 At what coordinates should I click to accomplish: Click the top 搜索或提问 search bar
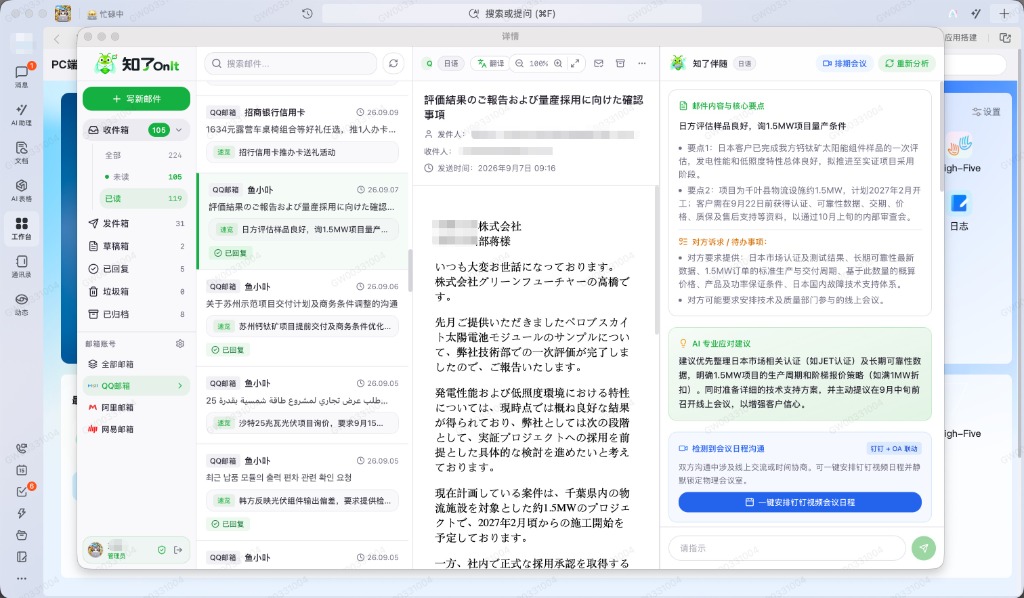[512, 13]
